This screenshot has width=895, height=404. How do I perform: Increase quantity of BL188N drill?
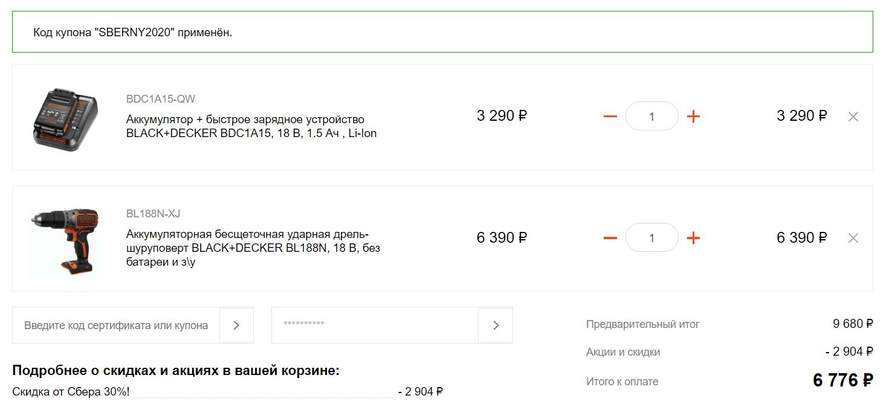click(693, 238)
